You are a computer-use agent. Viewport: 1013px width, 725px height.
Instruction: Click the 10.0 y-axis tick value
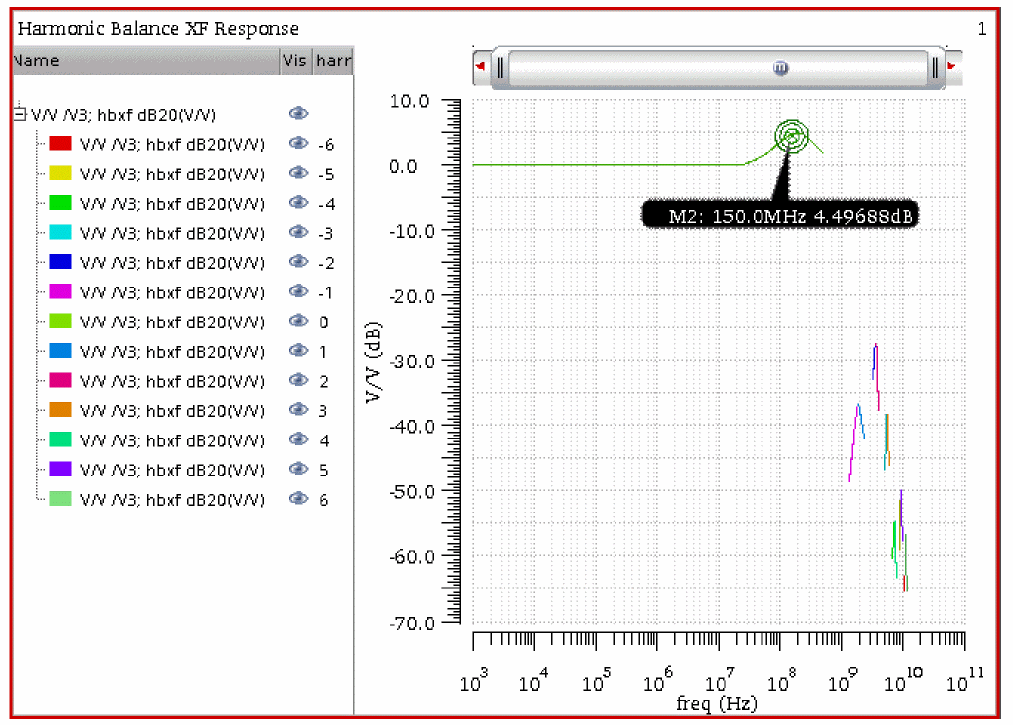tap(409, 101)
